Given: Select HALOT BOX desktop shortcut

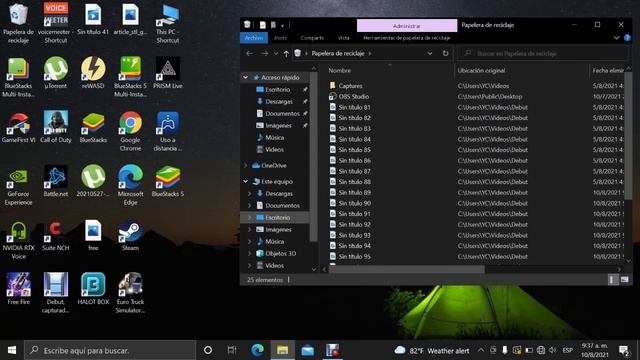Looking at the screenshot, I should click(x=93, y=289).
